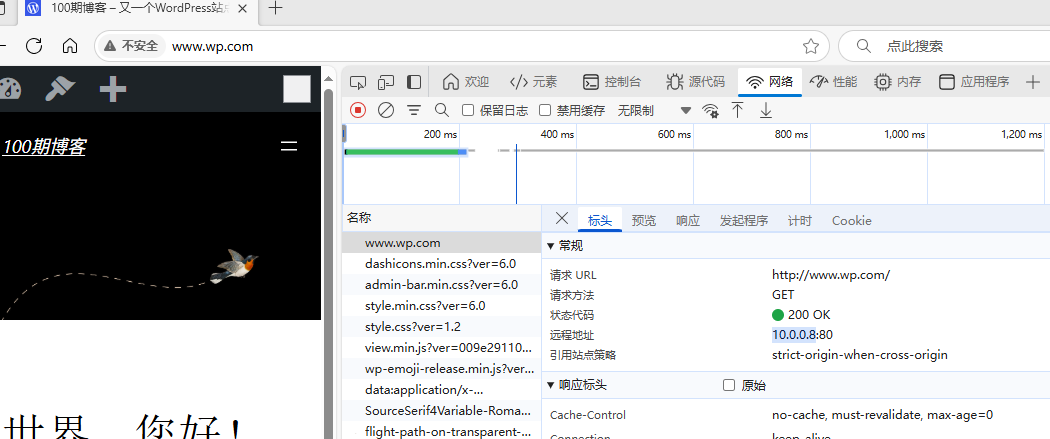The width and height of the screenshot is (1050, 439).
Task: Toggle the network filter funnel icon
Action: tap(415, 110)
